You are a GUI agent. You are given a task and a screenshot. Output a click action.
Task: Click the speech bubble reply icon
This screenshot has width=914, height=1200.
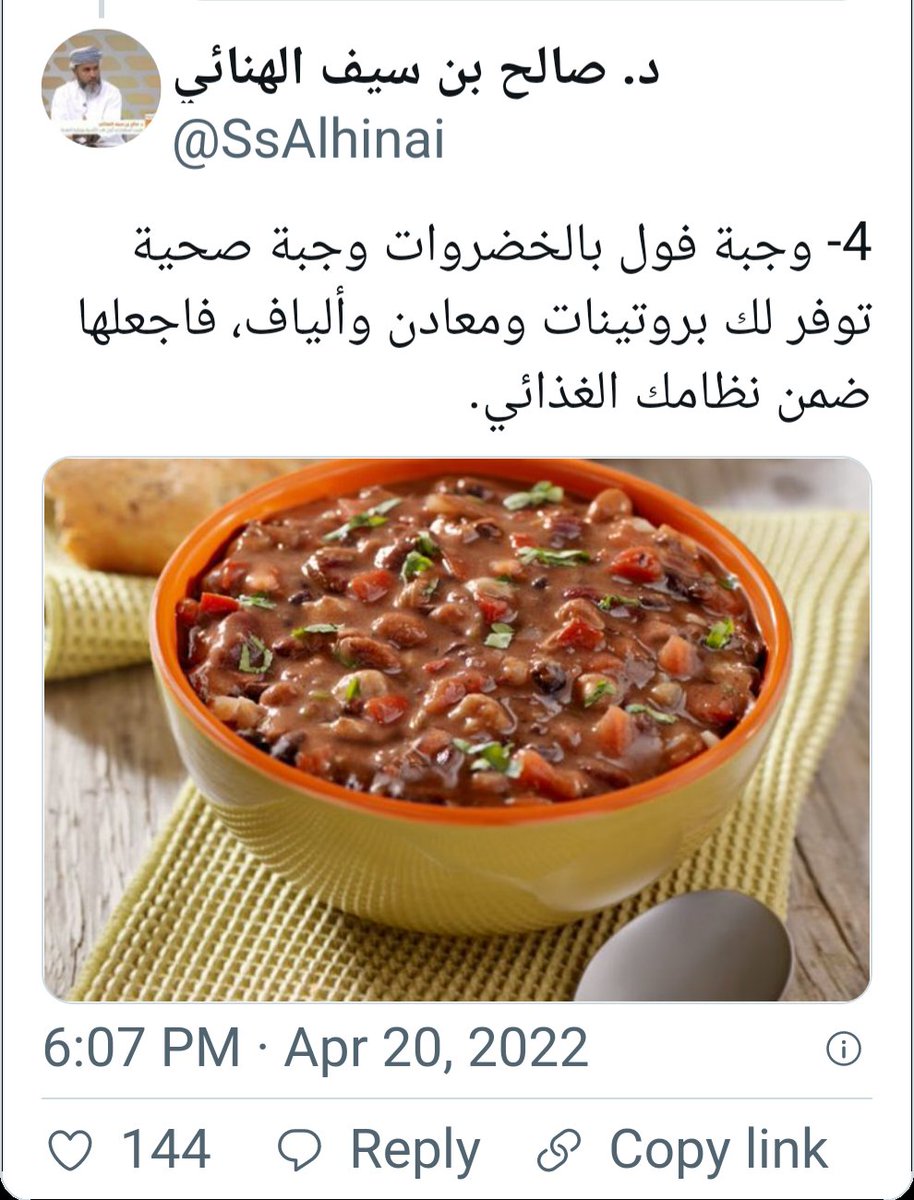(298, 1151)
